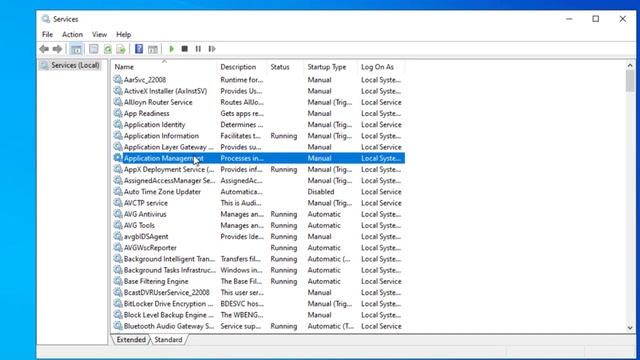Click the Back arrow toolbar icon
640x360 pixels.
coord(44,49)
